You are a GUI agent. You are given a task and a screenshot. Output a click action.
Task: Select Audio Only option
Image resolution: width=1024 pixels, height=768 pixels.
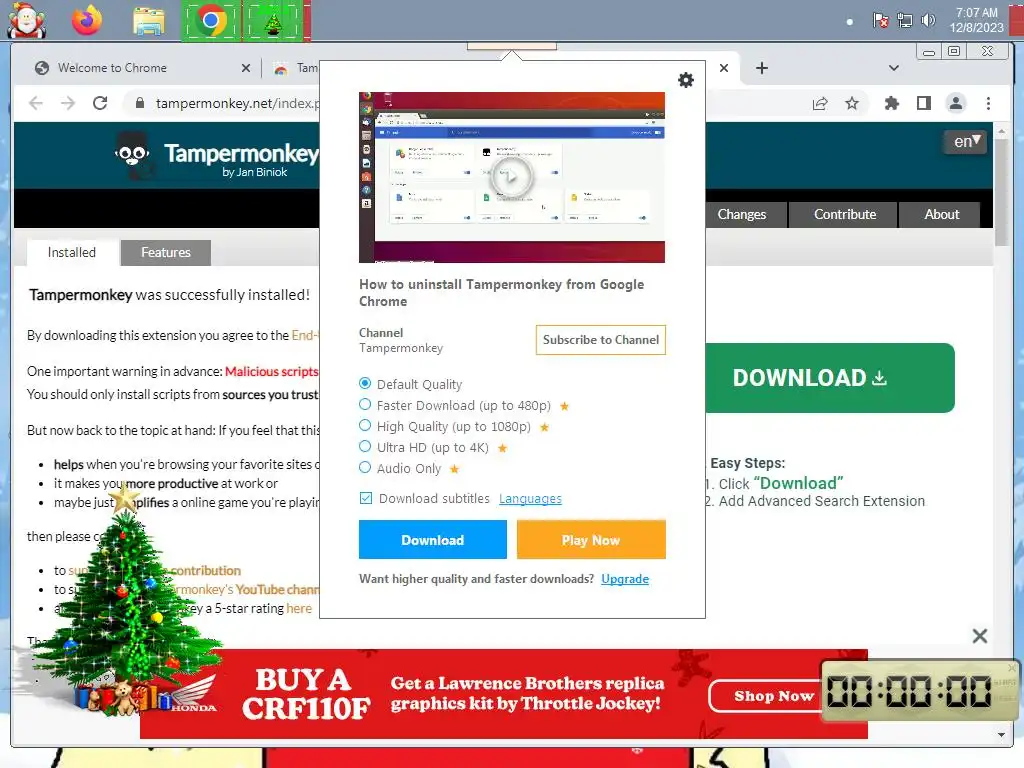click(365, 468)
